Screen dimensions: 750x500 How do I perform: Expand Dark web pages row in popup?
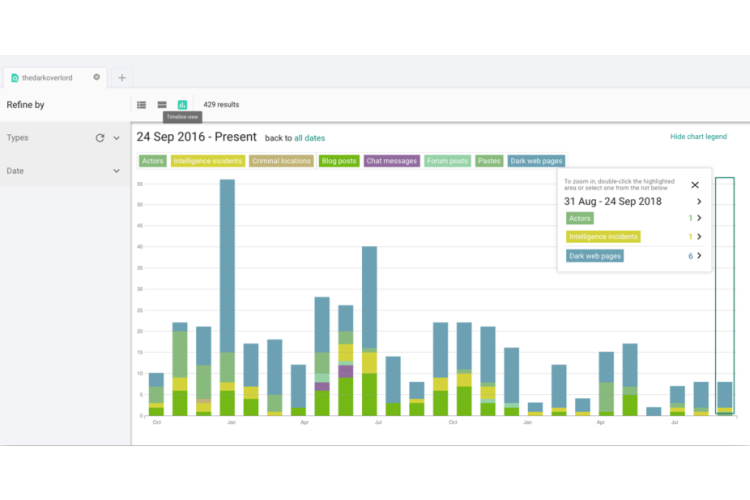[x=699, y=256]
